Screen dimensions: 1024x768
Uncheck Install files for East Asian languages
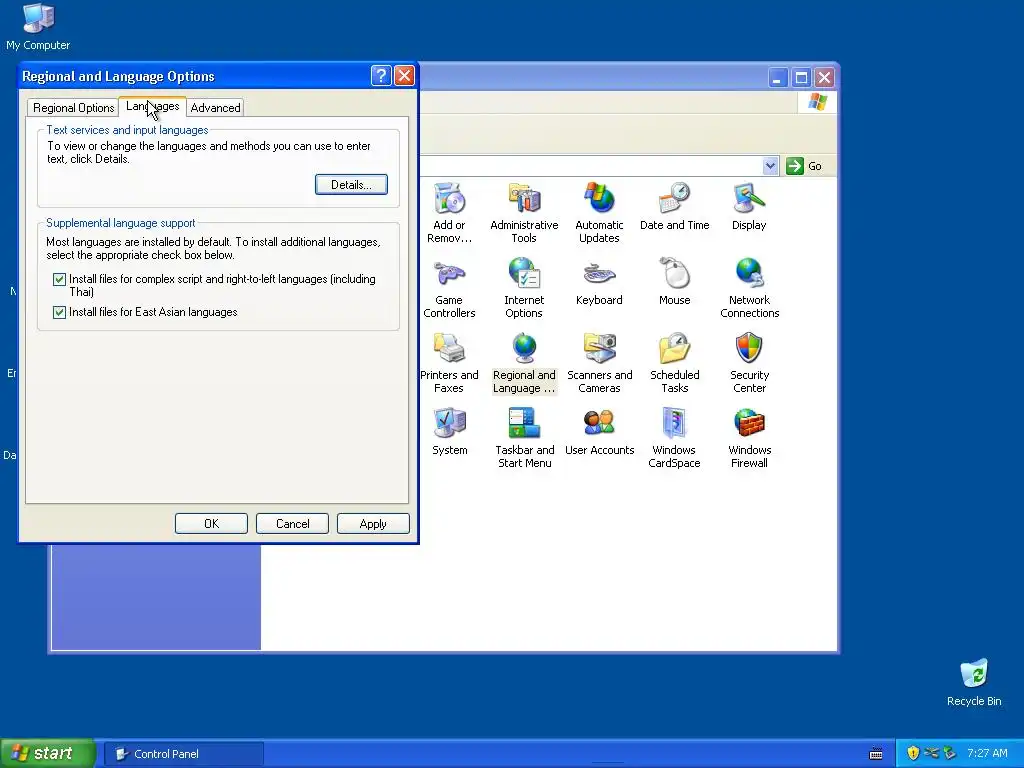click(59, 312)
